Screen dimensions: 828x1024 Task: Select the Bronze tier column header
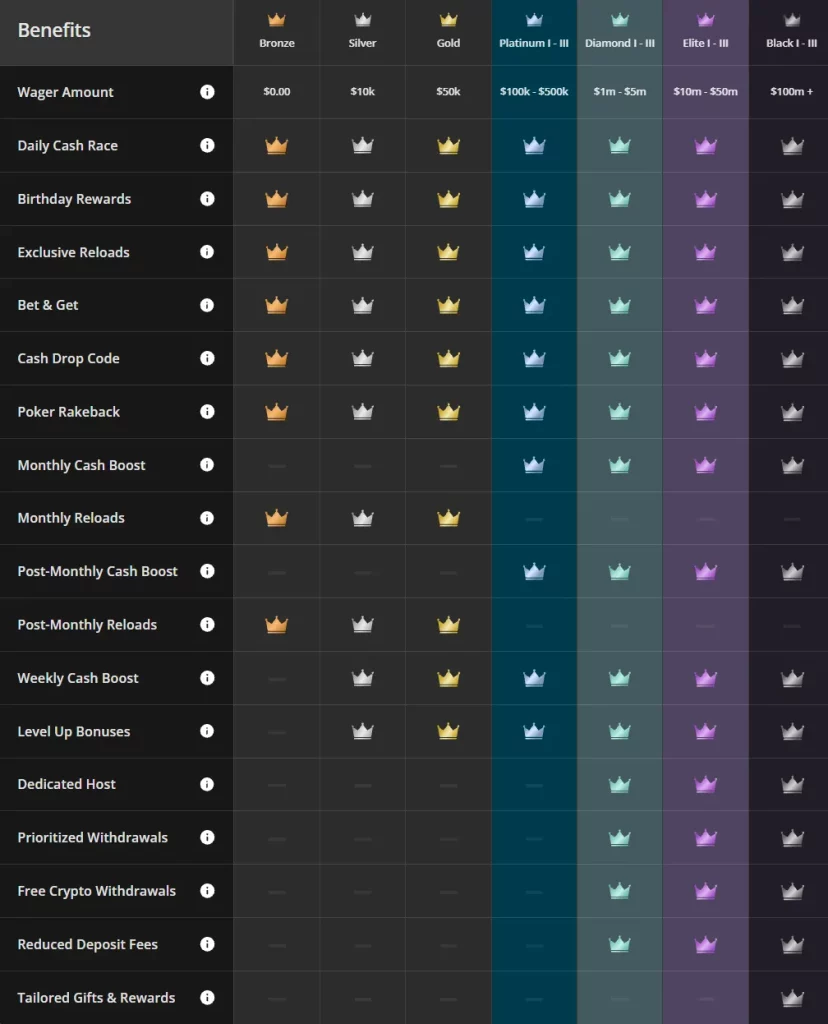click(x=277, y=31)
